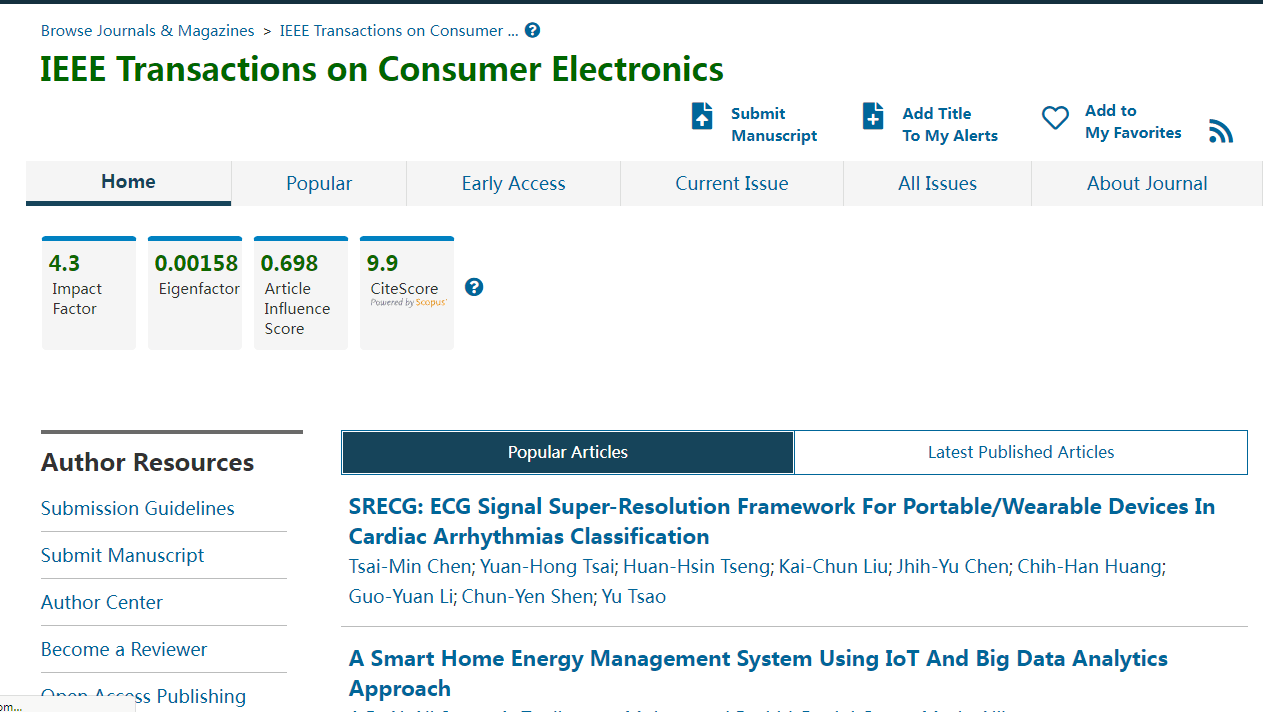Image resolution: width=1263 pixels, height=712 pixels.
Task: Click Add Title To My Alerts
Action: click(950, 125)
